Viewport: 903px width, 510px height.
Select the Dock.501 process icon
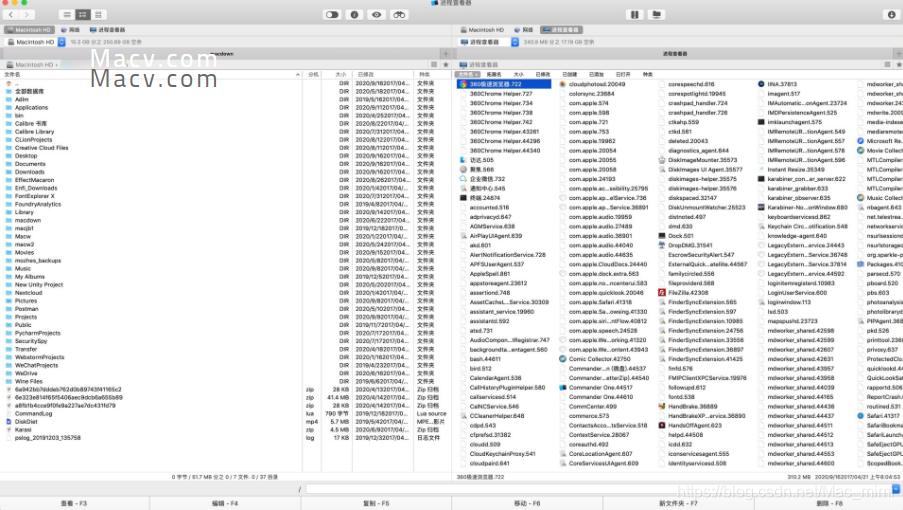click(662, 236)
